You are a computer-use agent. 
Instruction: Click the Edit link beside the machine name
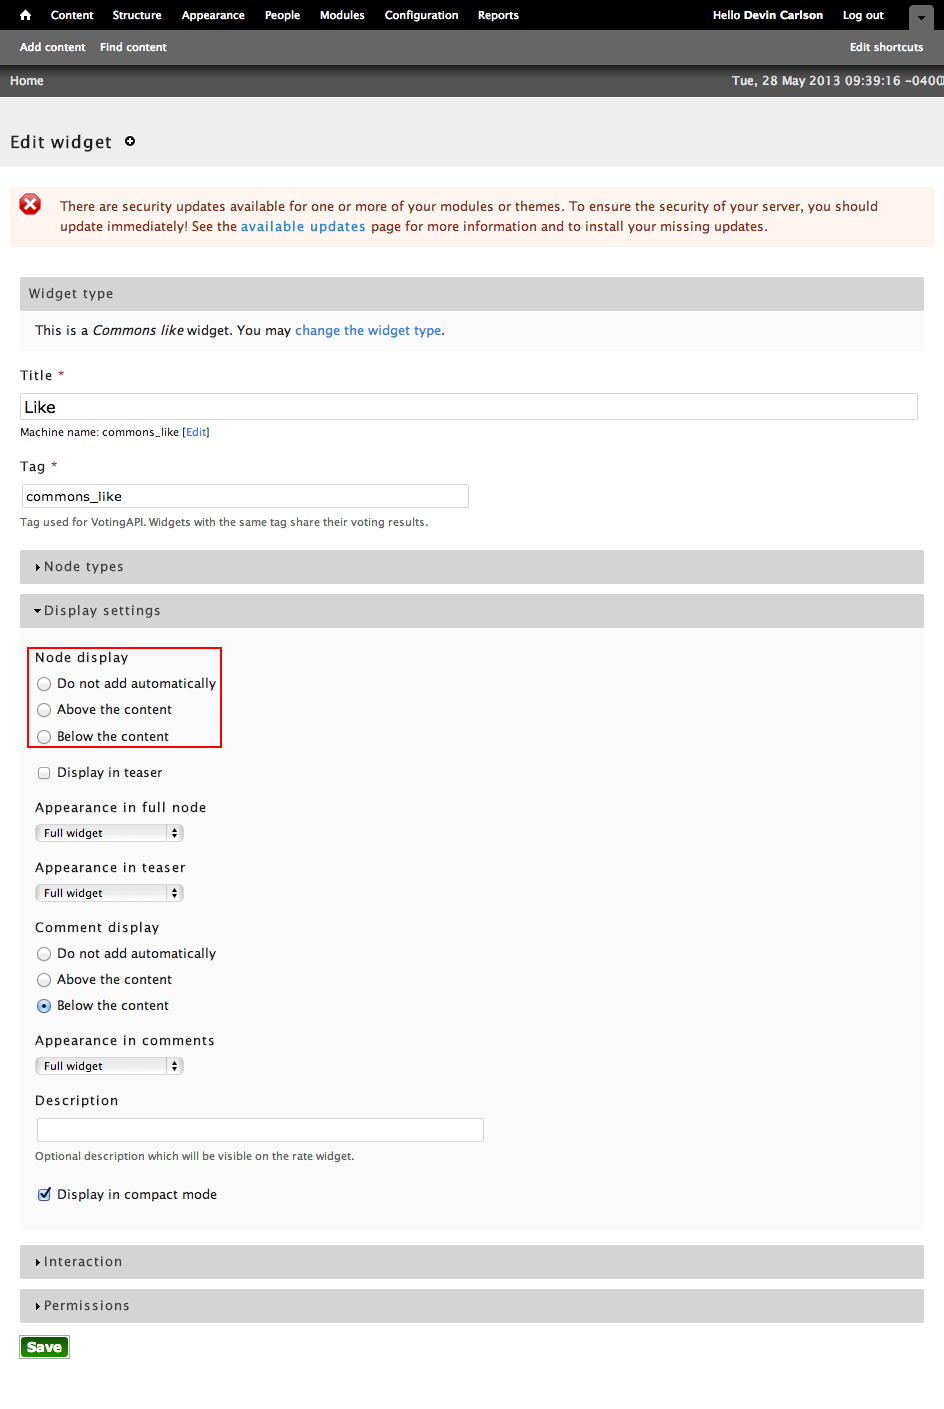[196, 431]
